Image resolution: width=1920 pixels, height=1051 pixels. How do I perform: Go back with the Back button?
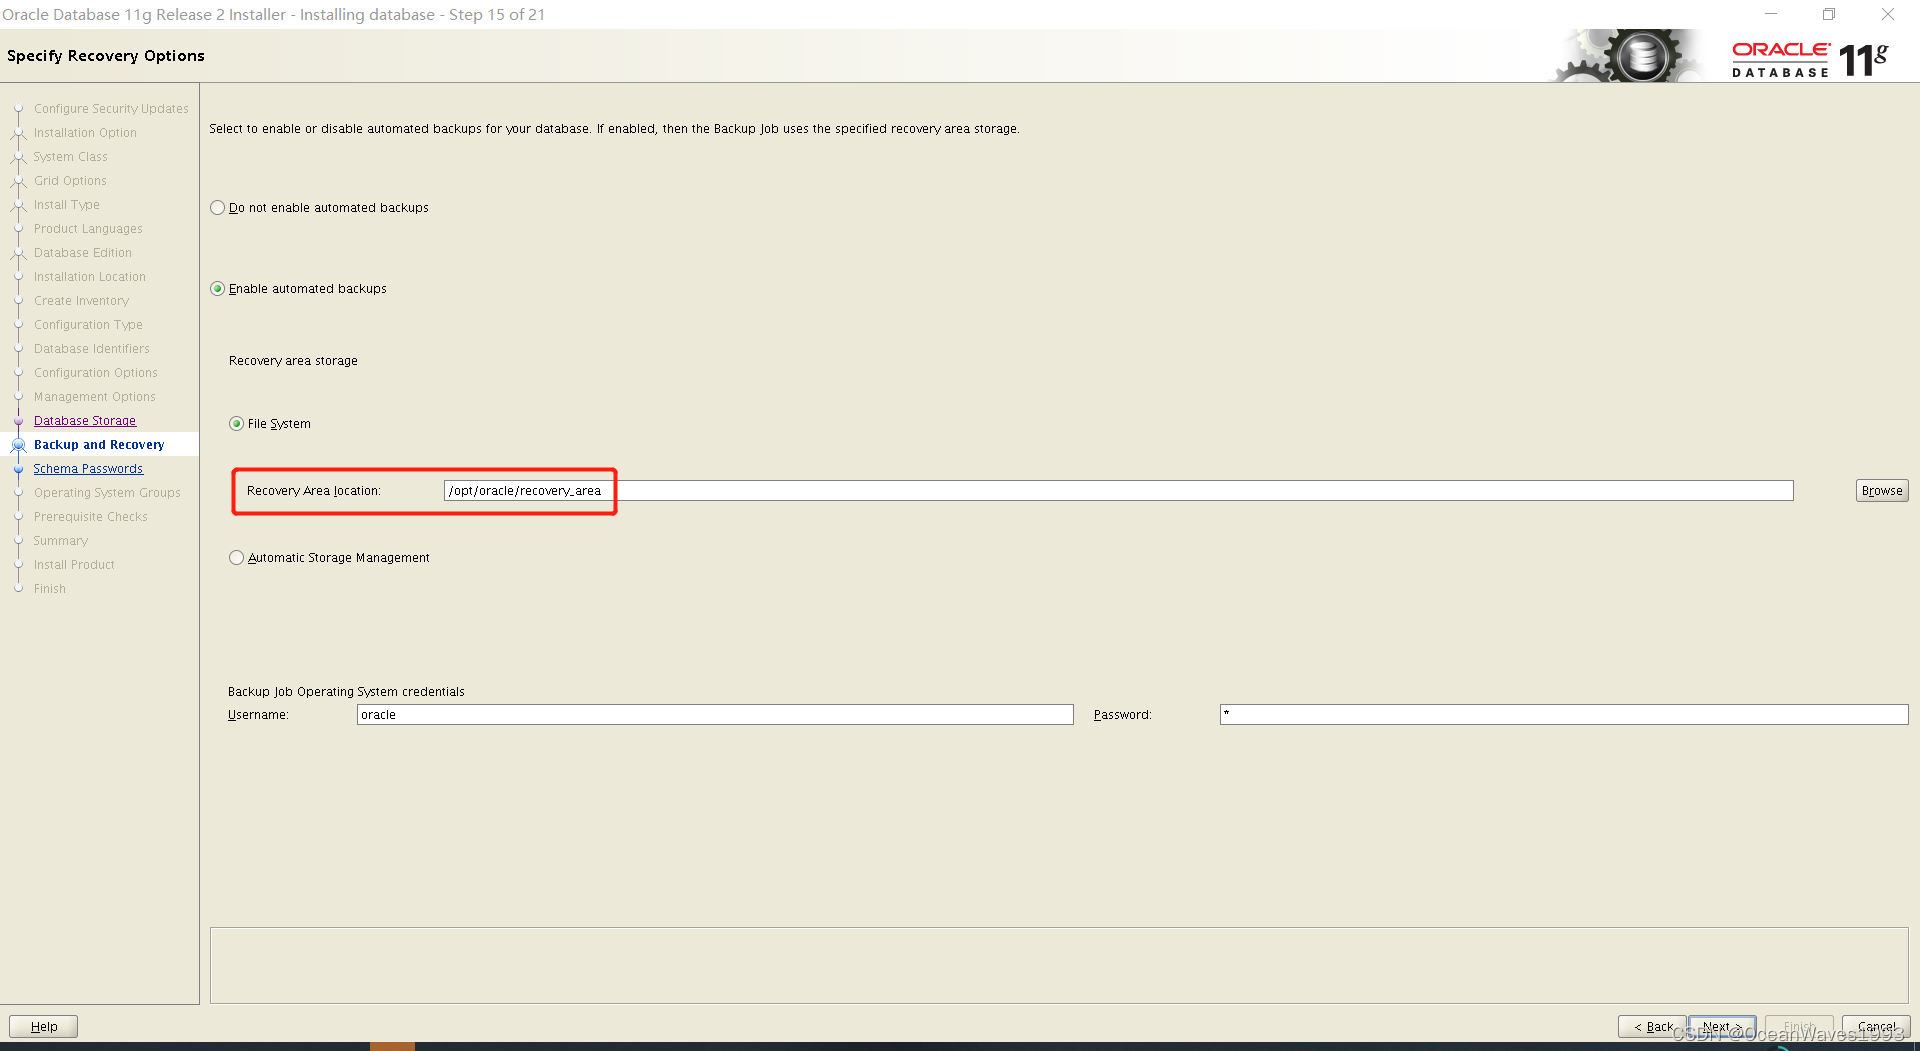click(1652, 1027)
